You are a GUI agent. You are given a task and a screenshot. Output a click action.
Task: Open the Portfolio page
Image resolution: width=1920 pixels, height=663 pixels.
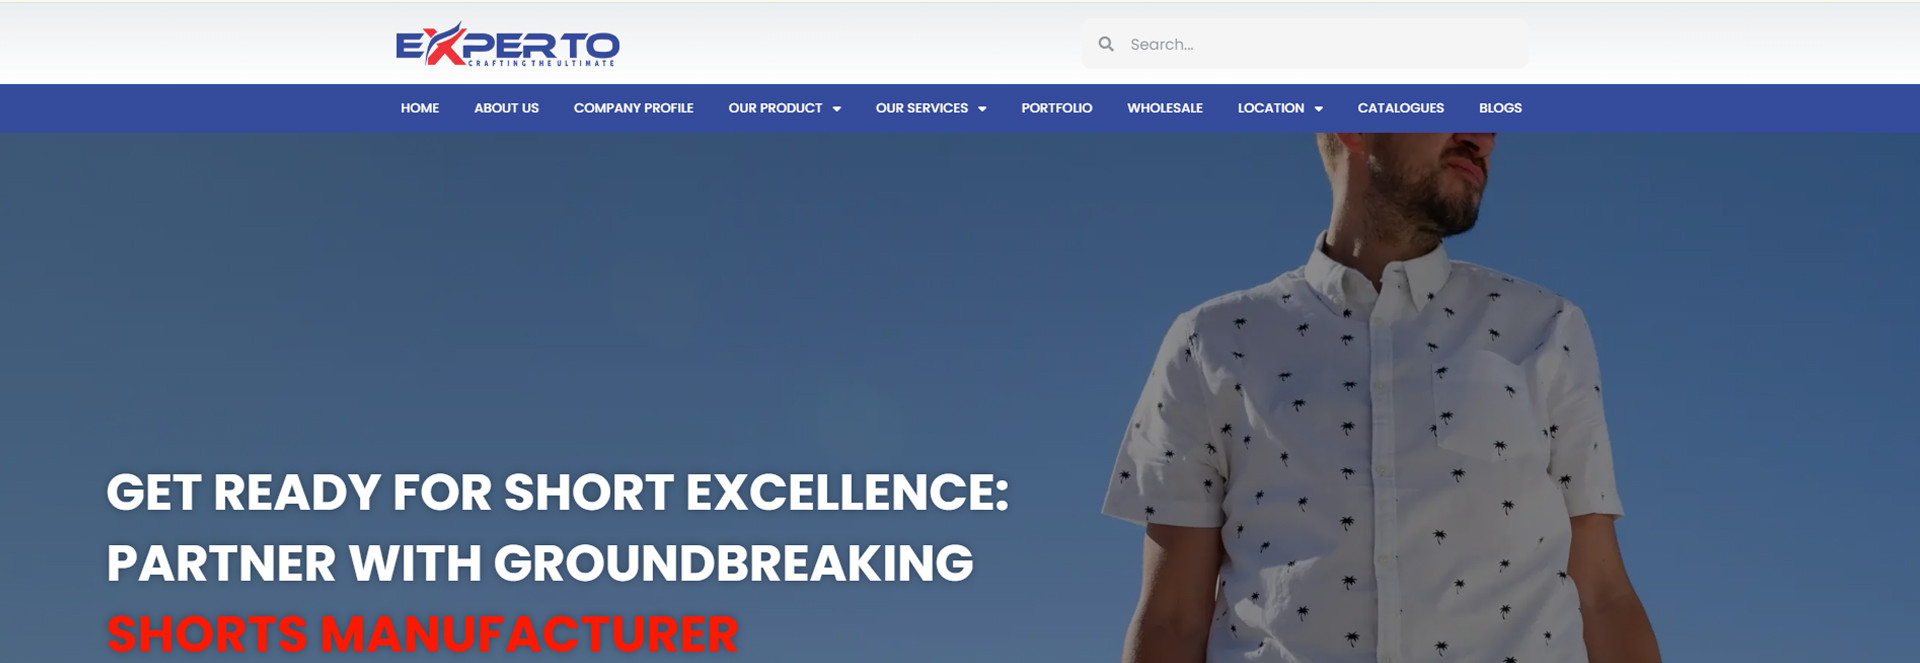click(1056, 108)
